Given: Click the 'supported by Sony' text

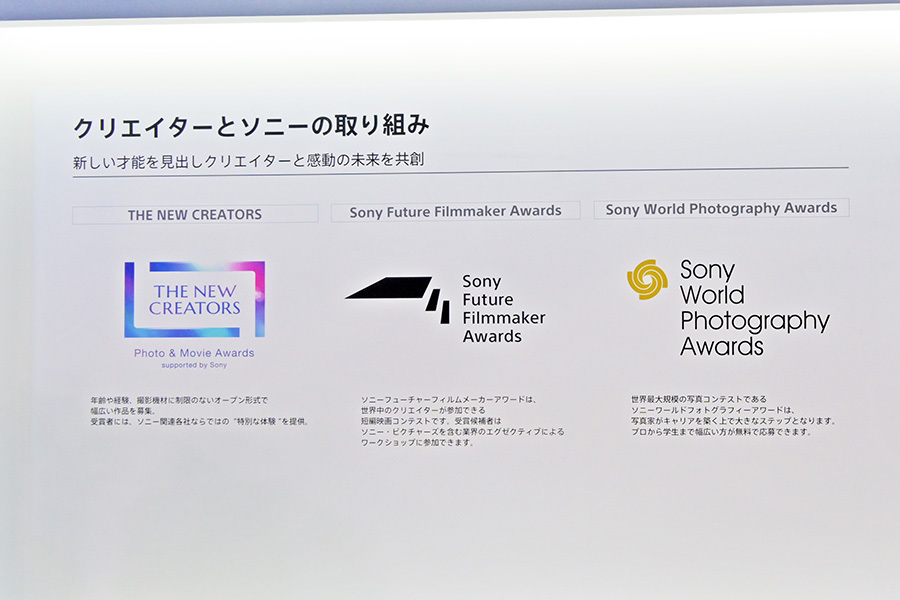Looking at the screenshot, I should coord(194,365).
